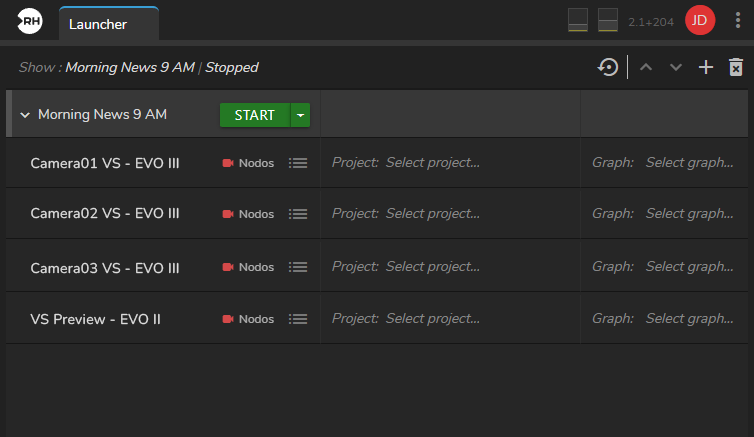Toggle the second layout panel indicator
The image size is (754, 437).
[x=608, y=21]
